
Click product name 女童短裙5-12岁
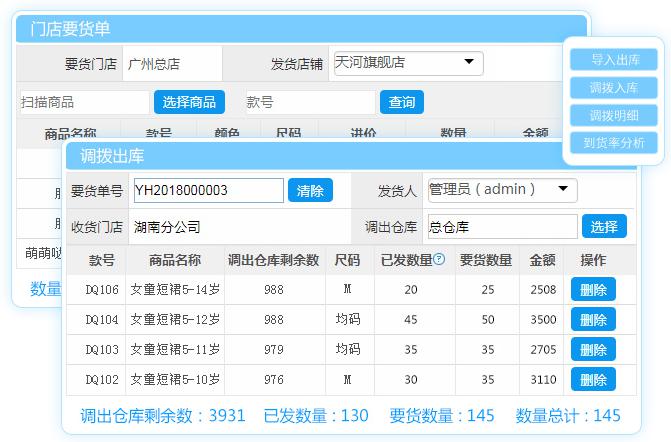[175, 320]
